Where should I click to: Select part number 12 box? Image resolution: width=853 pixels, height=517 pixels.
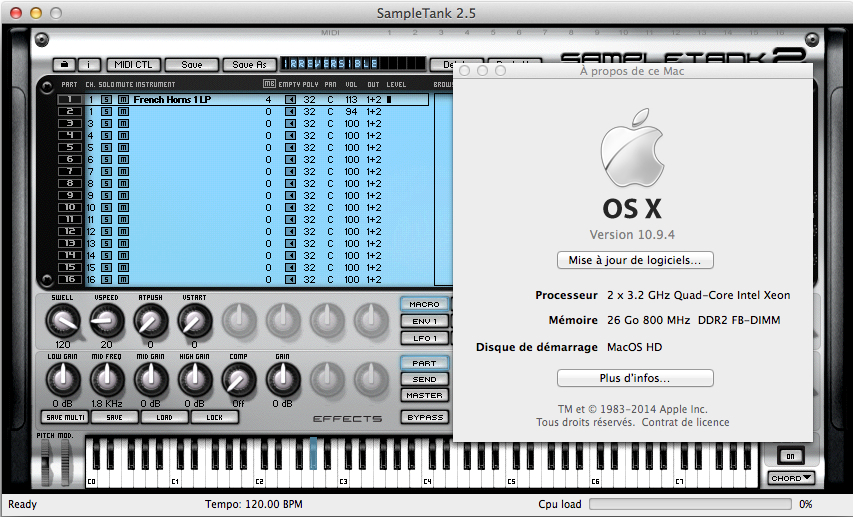click(70, 231)
